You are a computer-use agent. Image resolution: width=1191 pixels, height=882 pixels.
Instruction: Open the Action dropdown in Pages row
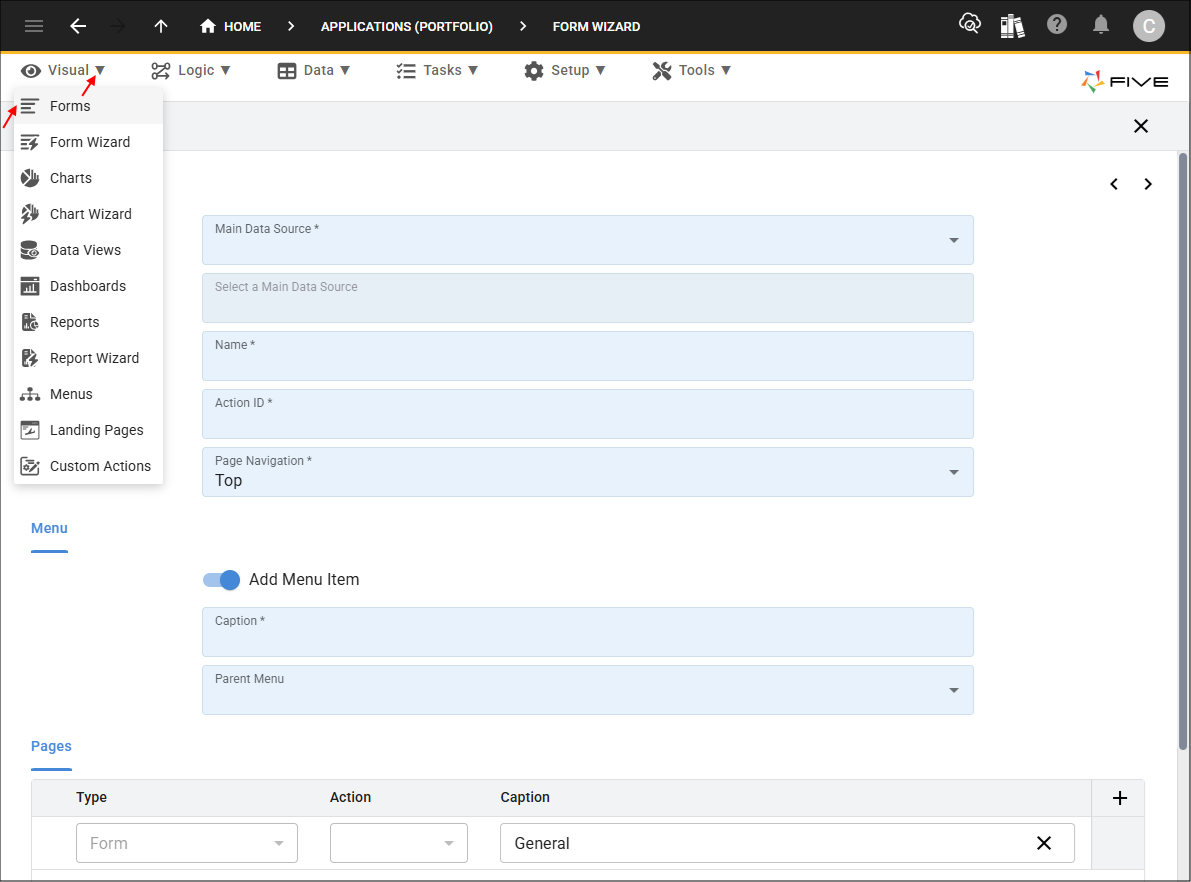coord(399,842)
